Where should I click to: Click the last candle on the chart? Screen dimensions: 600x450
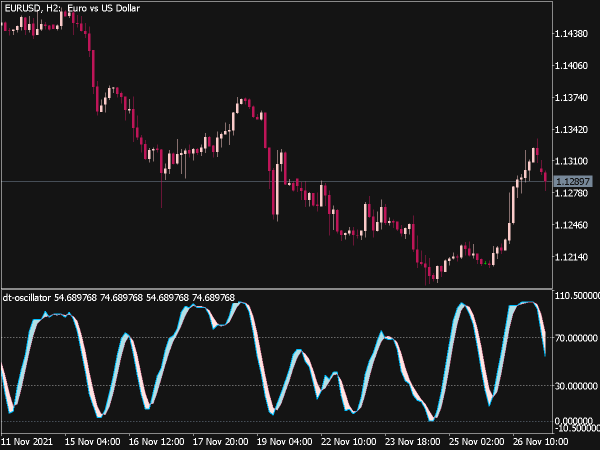[x=545, y=177]
